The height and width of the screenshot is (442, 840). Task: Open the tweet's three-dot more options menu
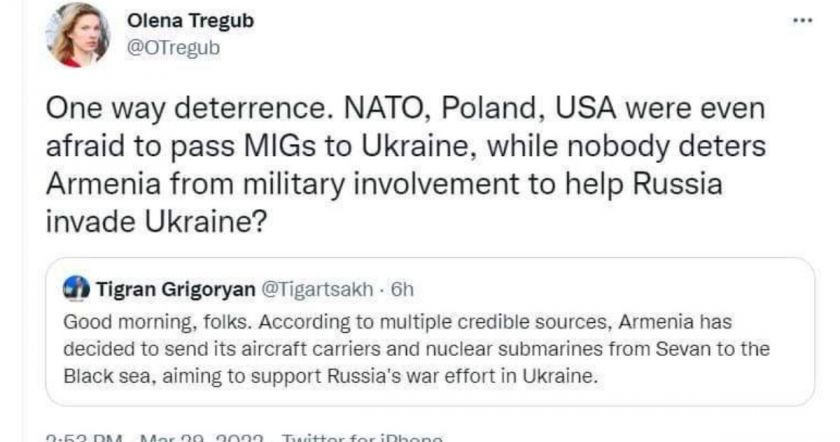(802, 21)
